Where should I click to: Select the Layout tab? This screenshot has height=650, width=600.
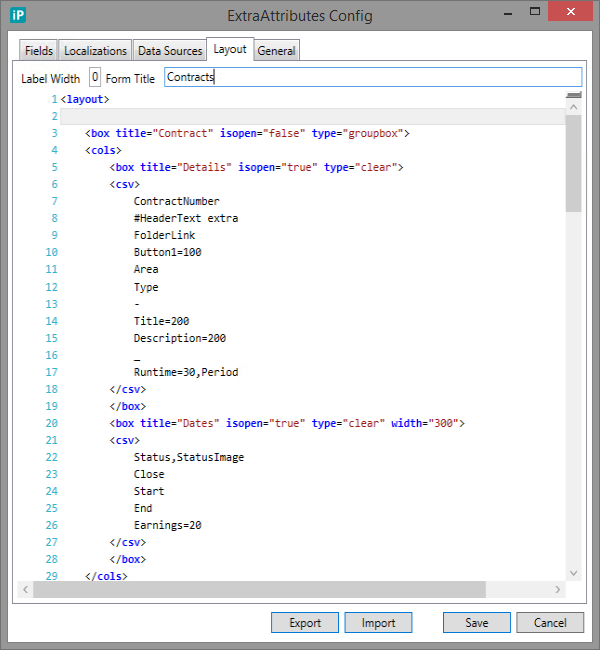230,49
